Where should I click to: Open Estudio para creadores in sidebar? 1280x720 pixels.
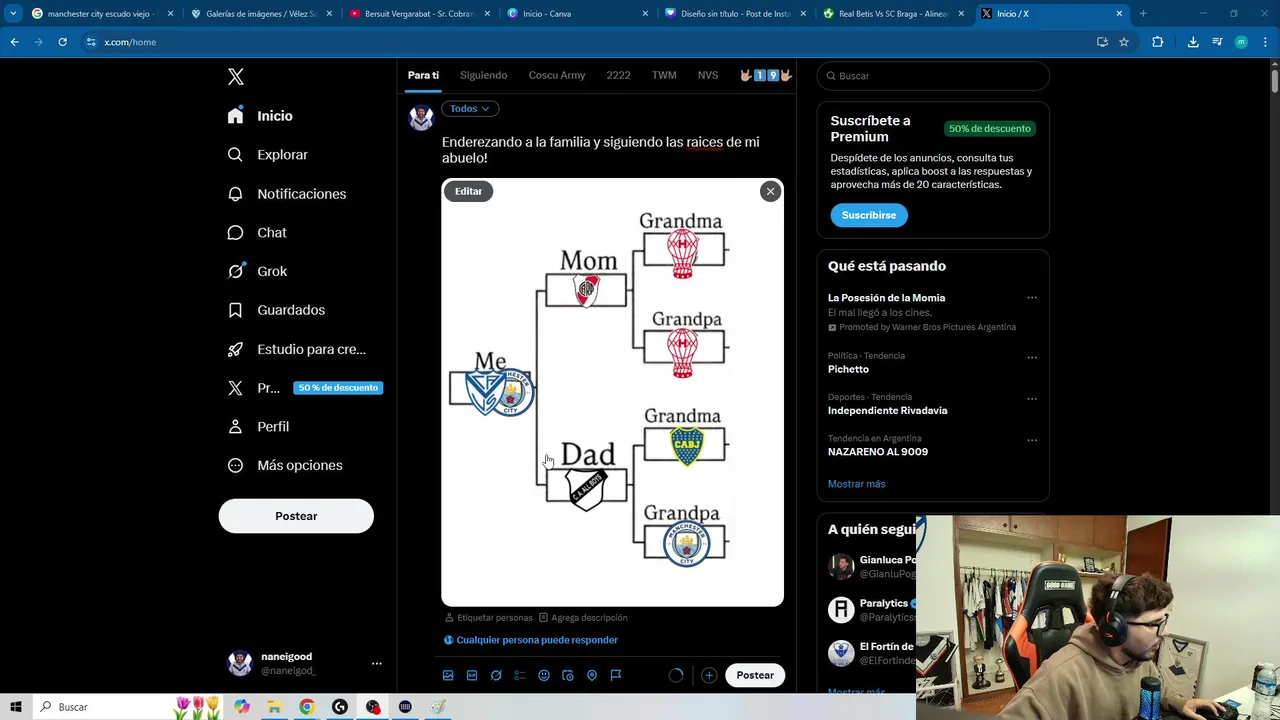click(297, 349)
